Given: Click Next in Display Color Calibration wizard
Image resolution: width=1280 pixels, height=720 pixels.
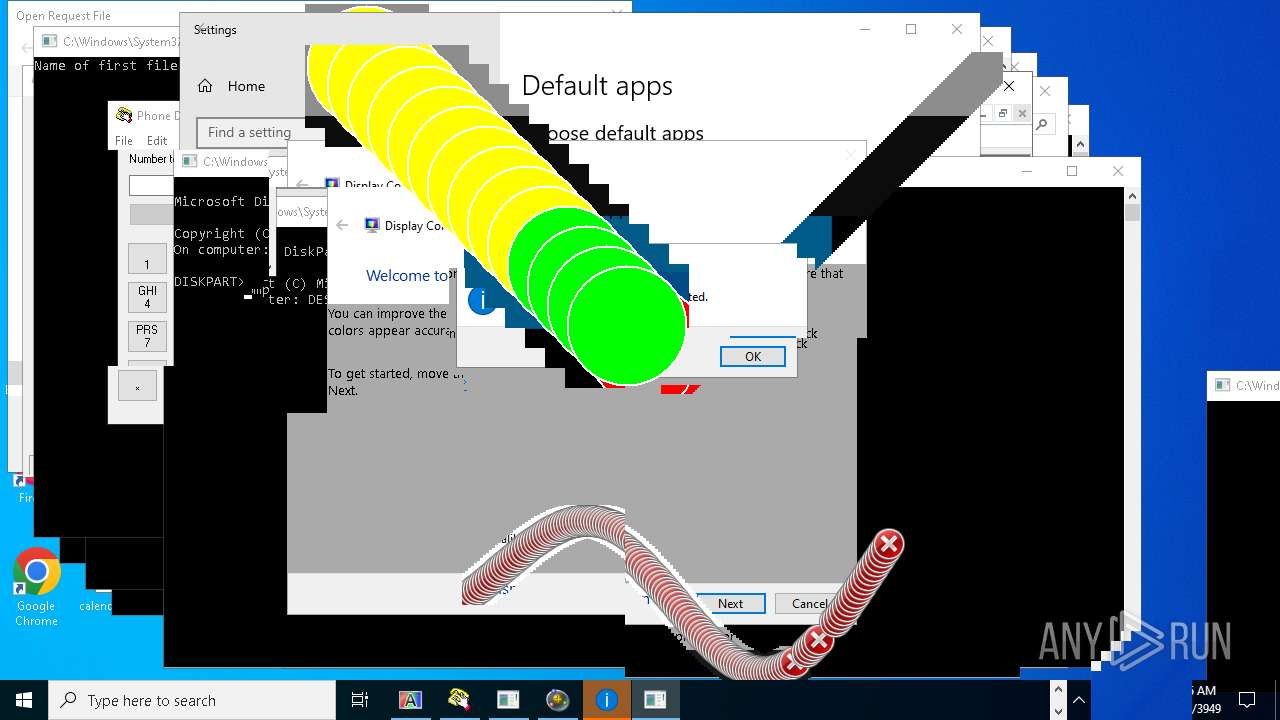Looking at the screenshot, I should [x=730, y=603].
